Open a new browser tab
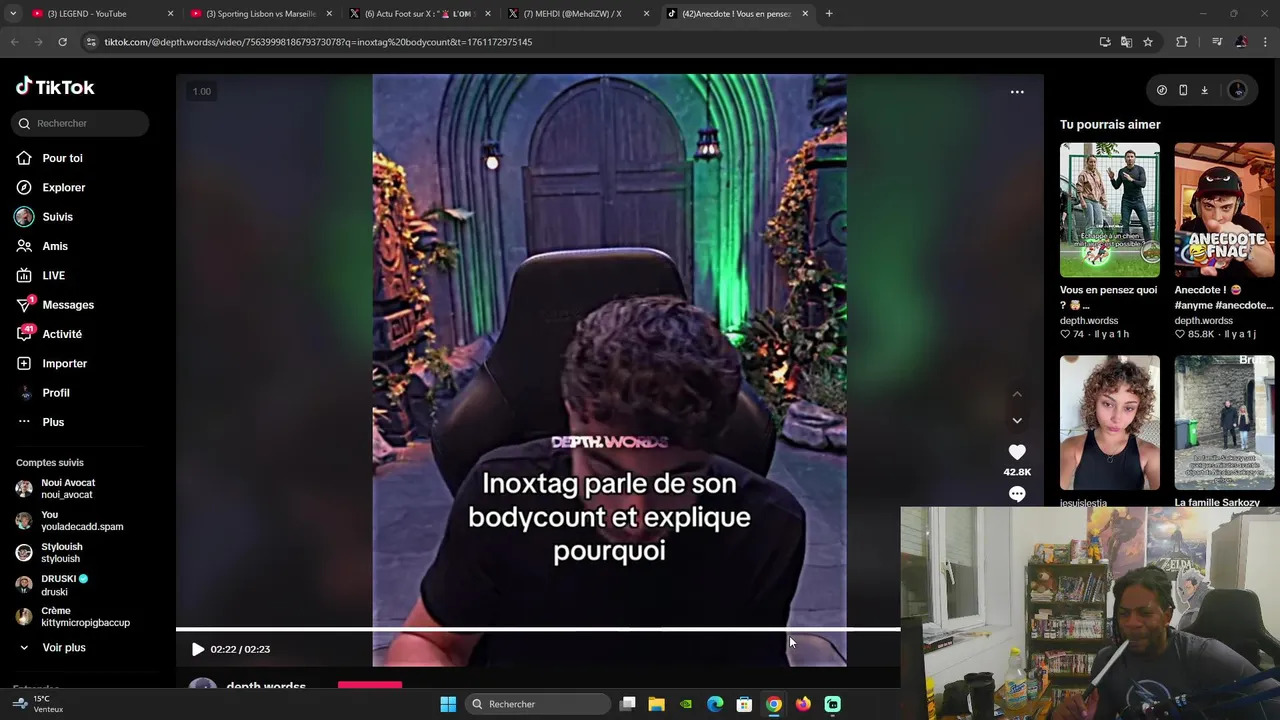The width and height of the screenshot is (1280, 720). 829,14
